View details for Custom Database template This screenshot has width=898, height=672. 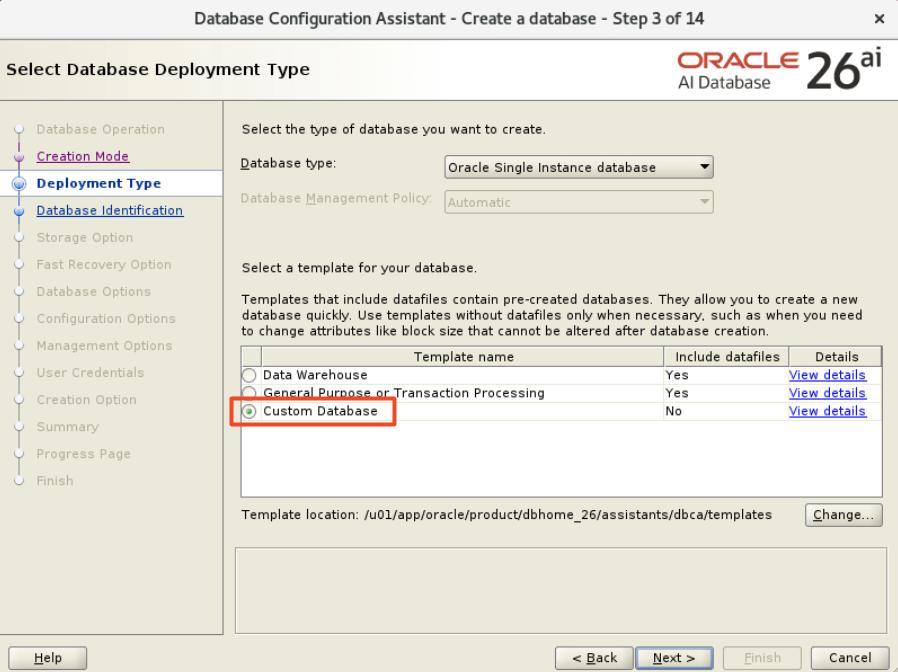coord(827,411)
